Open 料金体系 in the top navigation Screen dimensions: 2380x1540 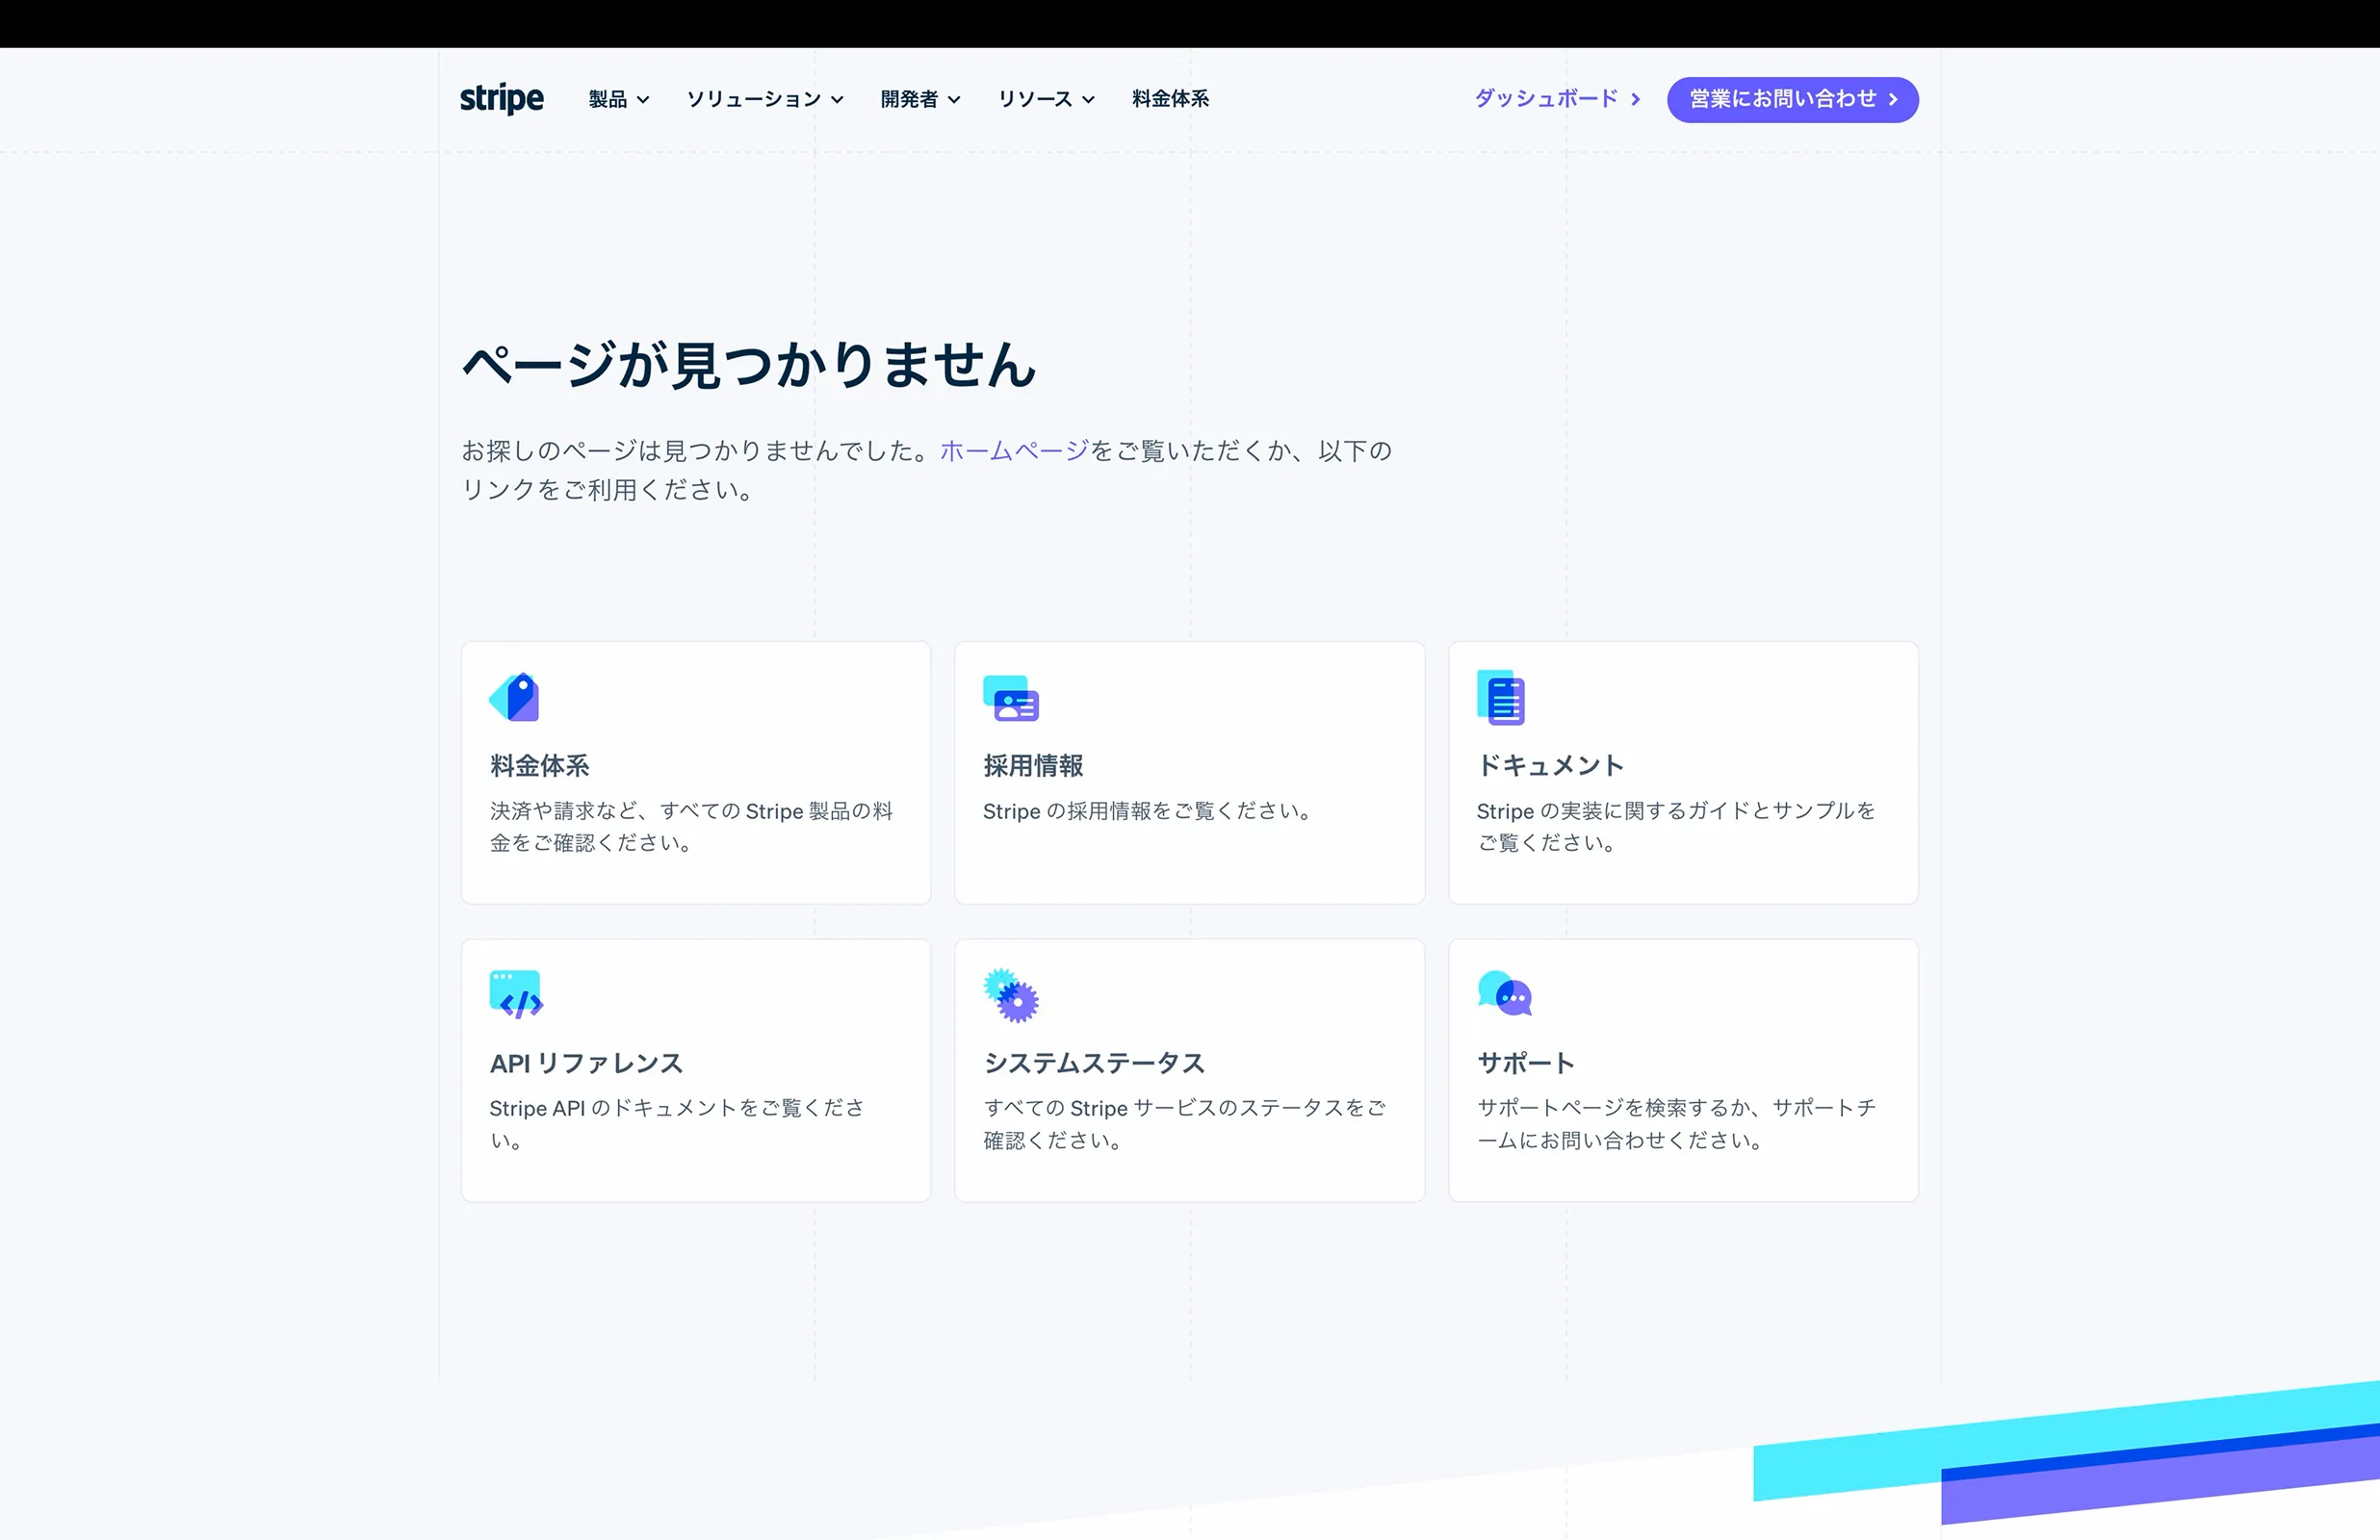tap(1170, 99)
